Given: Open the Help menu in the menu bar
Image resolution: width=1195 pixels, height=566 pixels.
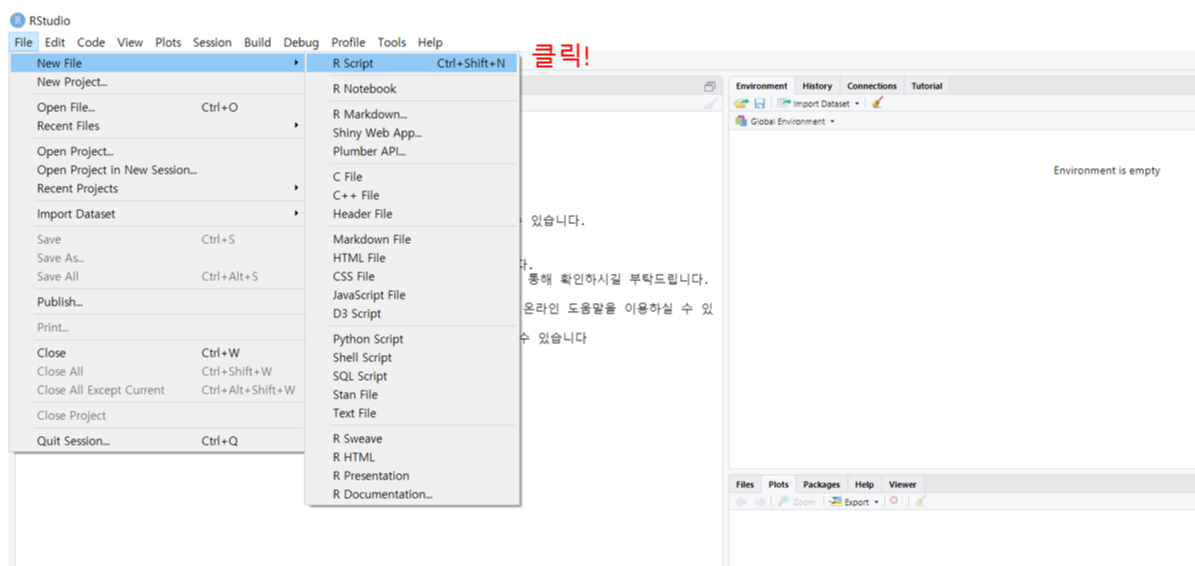Looking at the screenshot, I should tap(430, 43).
